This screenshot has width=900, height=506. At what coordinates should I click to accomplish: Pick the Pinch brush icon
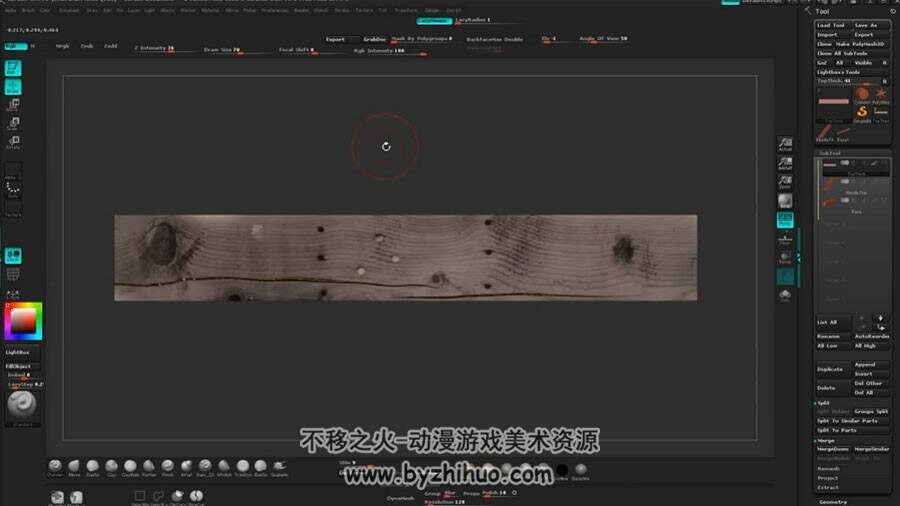(x=168, y=468)
